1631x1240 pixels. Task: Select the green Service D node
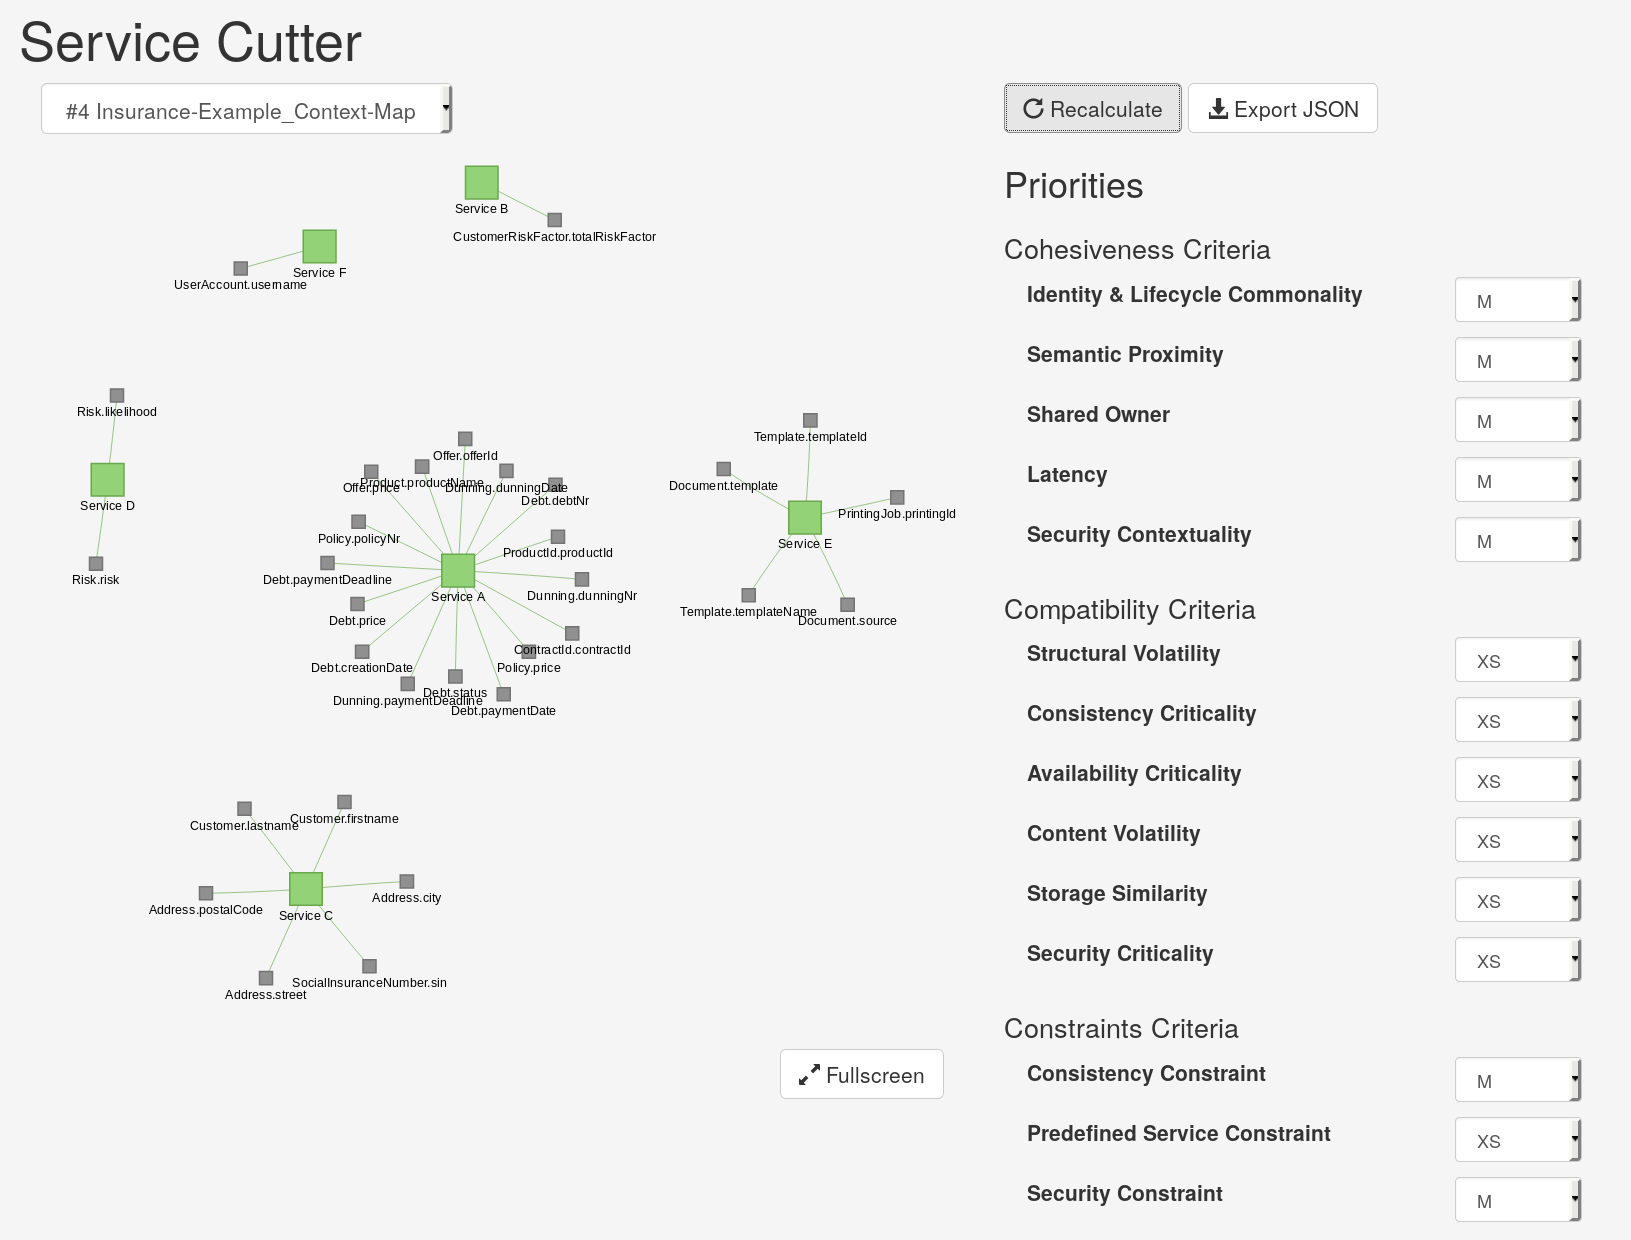pos(108,479)
